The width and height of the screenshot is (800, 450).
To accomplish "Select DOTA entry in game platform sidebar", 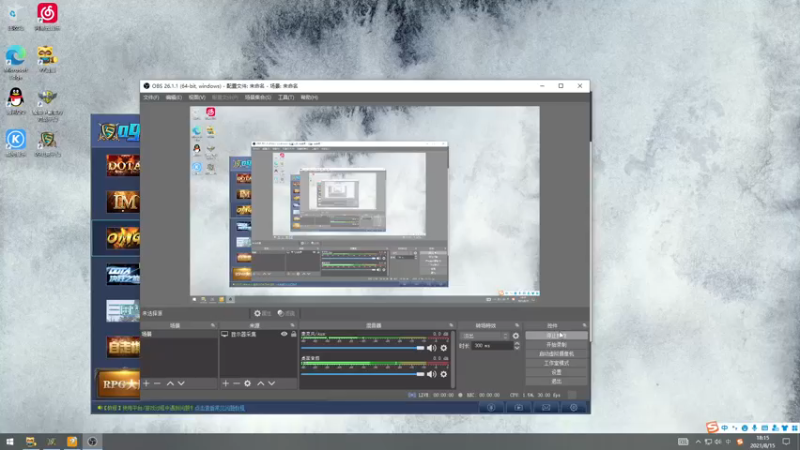I will (122, 165).
